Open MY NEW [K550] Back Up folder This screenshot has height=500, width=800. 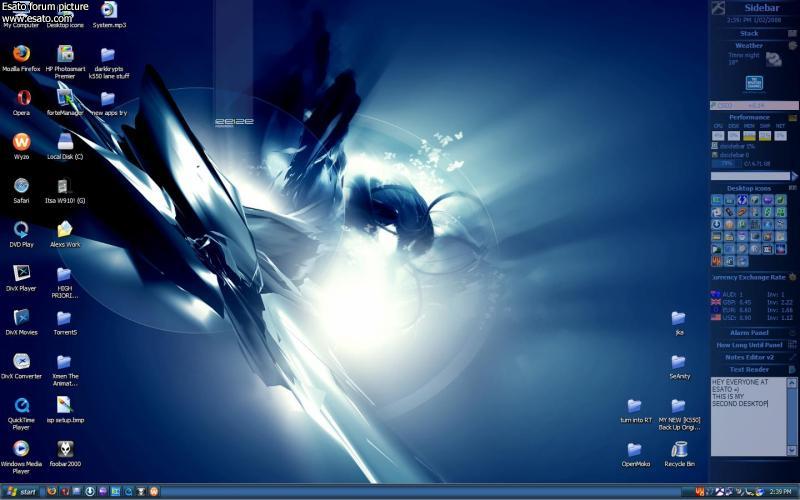coord(679,414)
